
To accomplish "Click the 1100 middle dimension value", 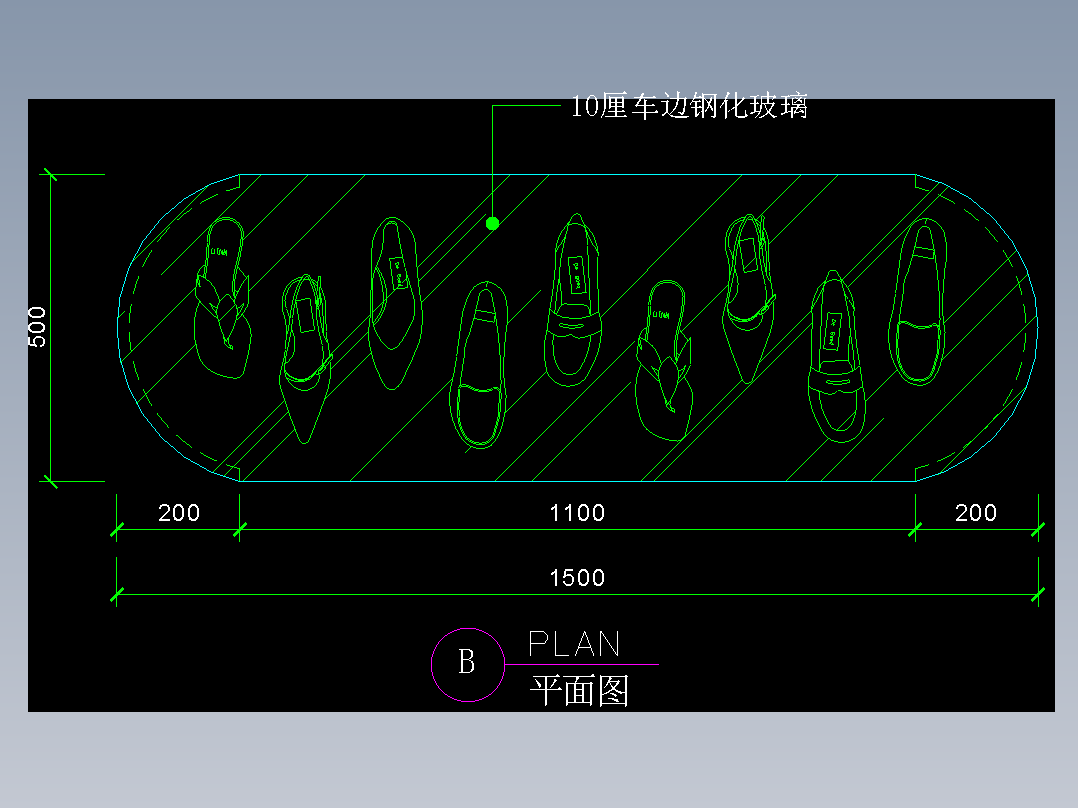I will [577, 513].
